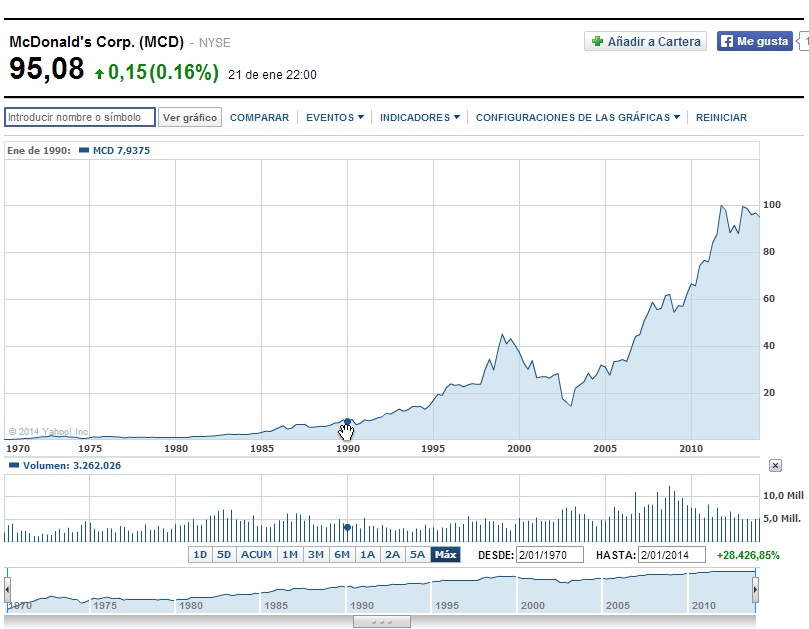Close the Volumen panel with the X icon
Image resolution: width=809 pixels, height=629 pixels.
[x=775, y=465]
